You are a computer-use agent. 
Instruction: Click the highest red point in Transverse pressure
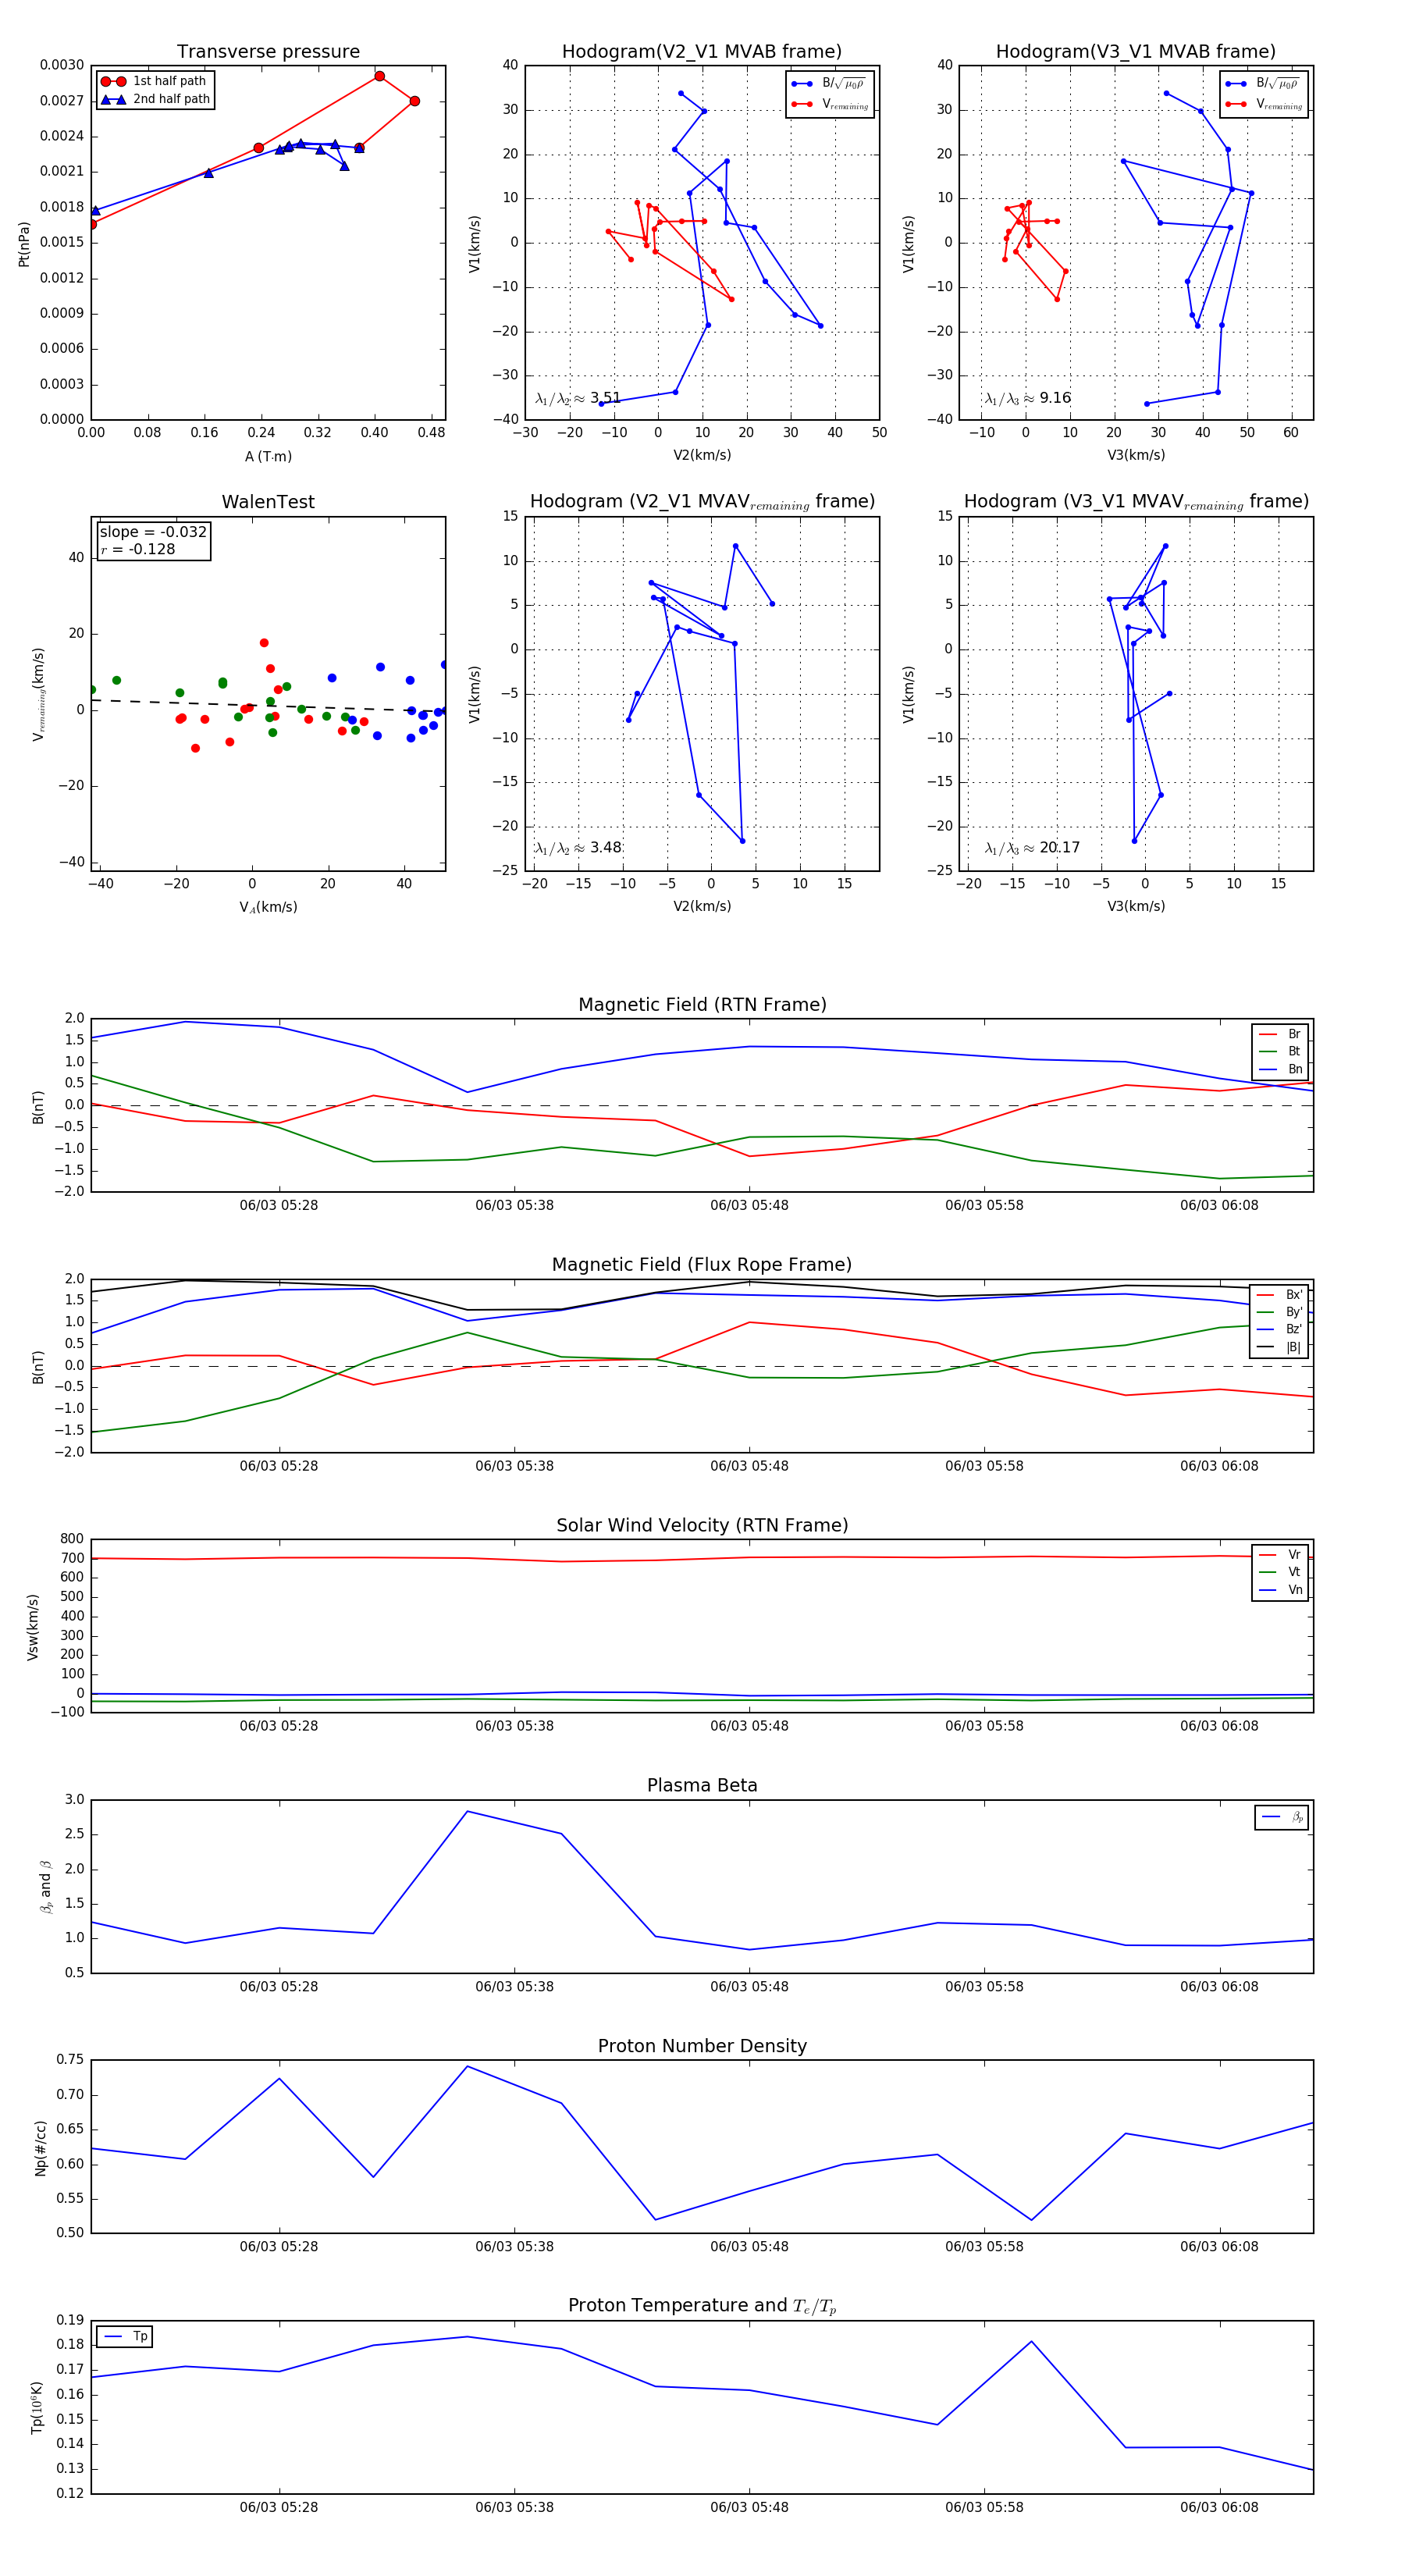(x=379, y=76)
